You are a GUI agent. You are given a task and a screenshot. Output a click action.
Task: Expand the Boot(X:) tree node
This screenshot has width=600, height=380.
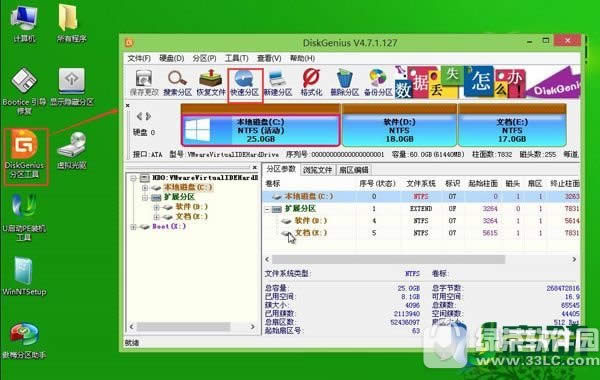[133, 227]
